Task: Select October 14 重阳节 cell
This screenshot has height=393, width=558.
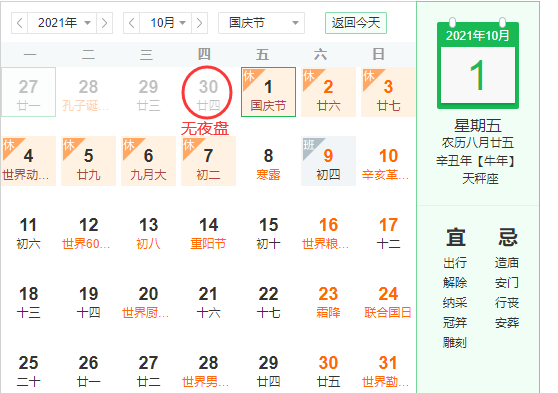Action: (208, 230)
